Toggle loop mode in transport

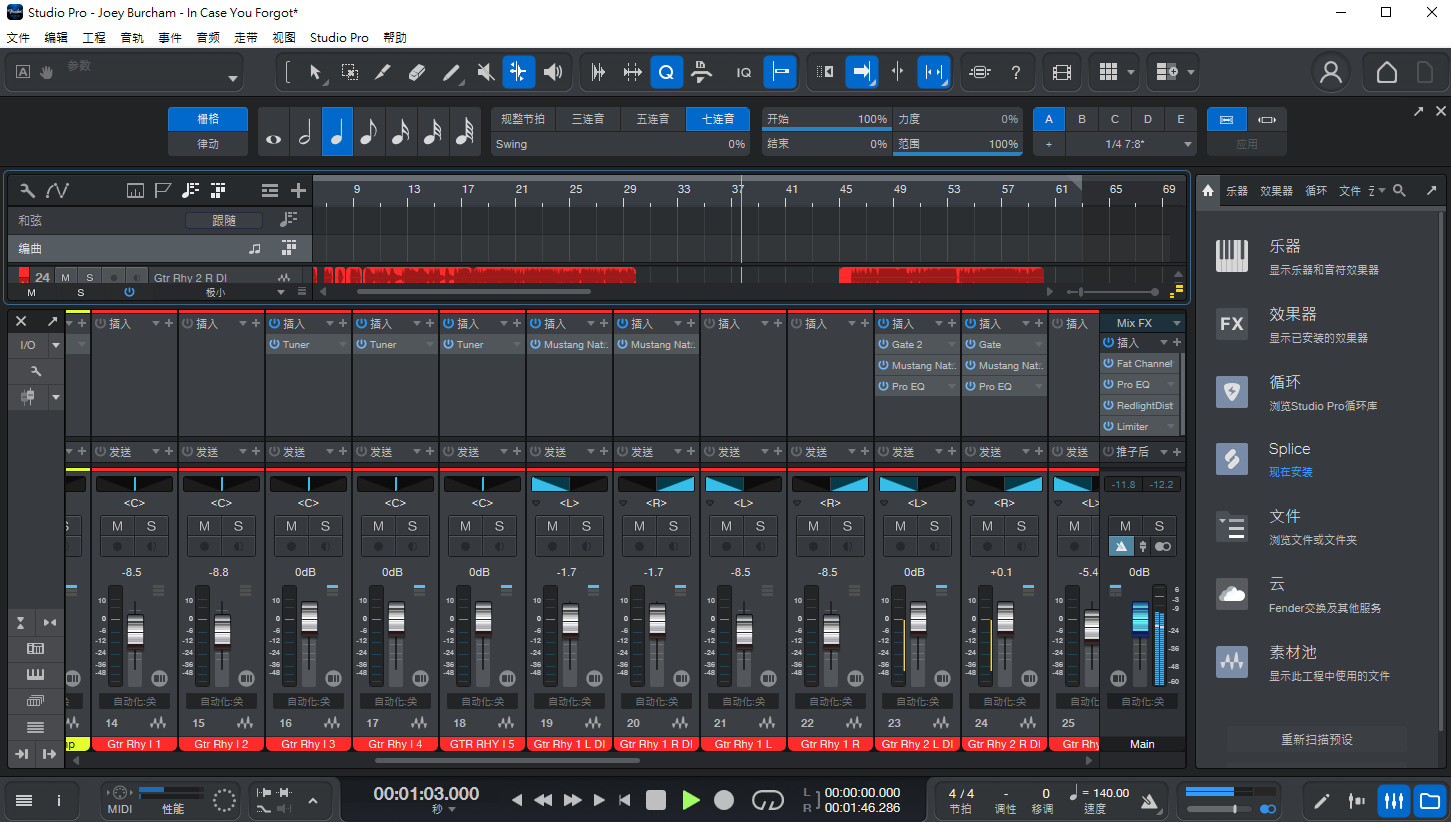(x=768, y=799)
